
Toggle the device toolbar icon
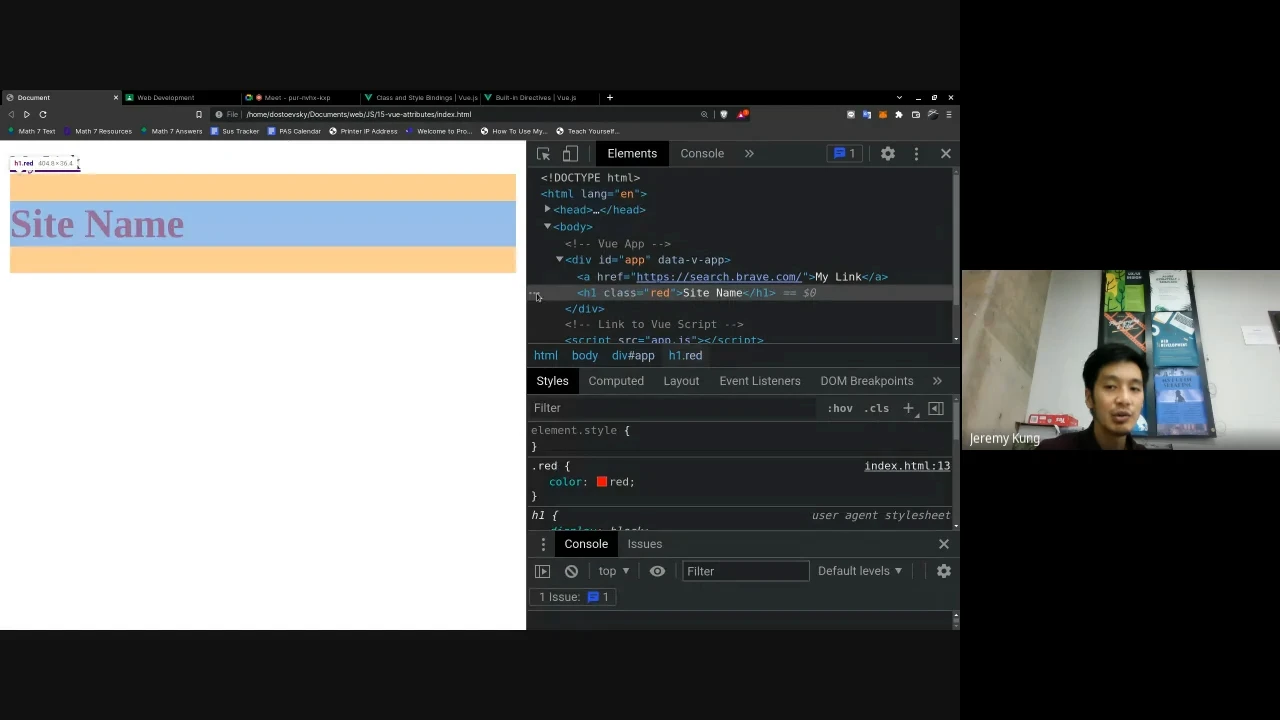pos(570,153)
